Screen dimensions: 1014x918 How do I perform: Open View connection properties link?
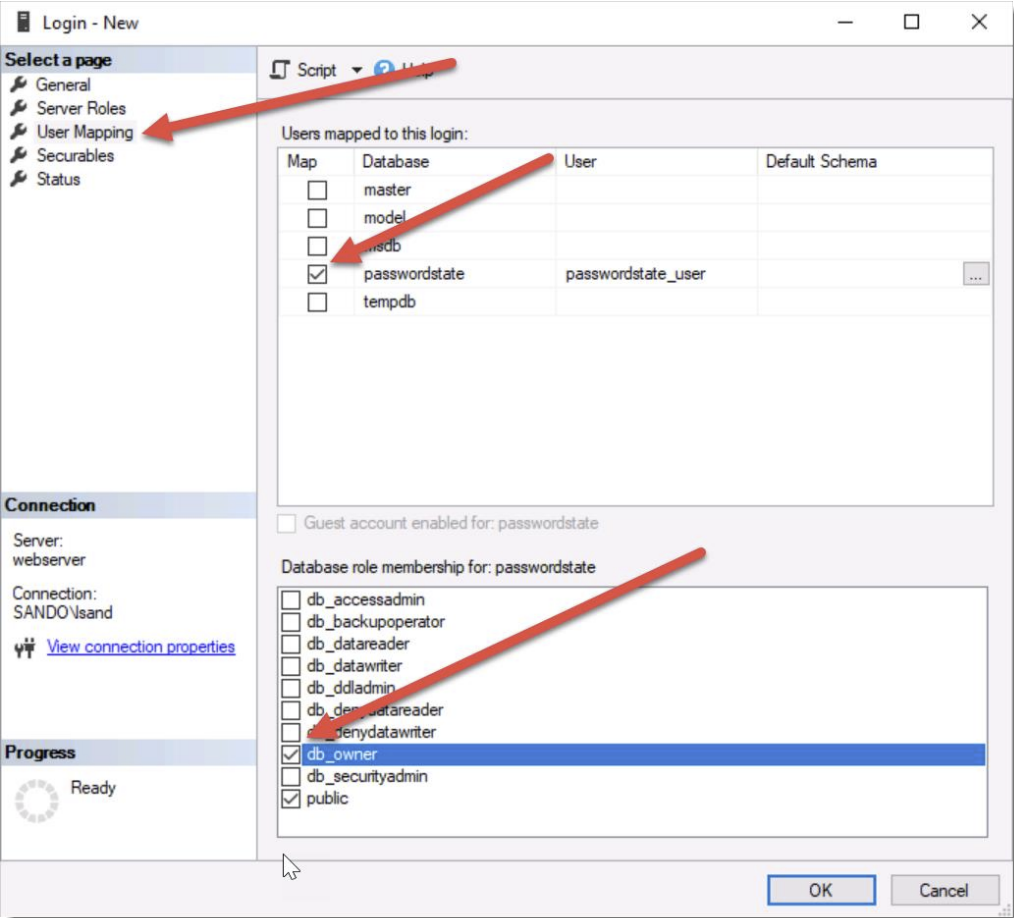pos(141,646)
